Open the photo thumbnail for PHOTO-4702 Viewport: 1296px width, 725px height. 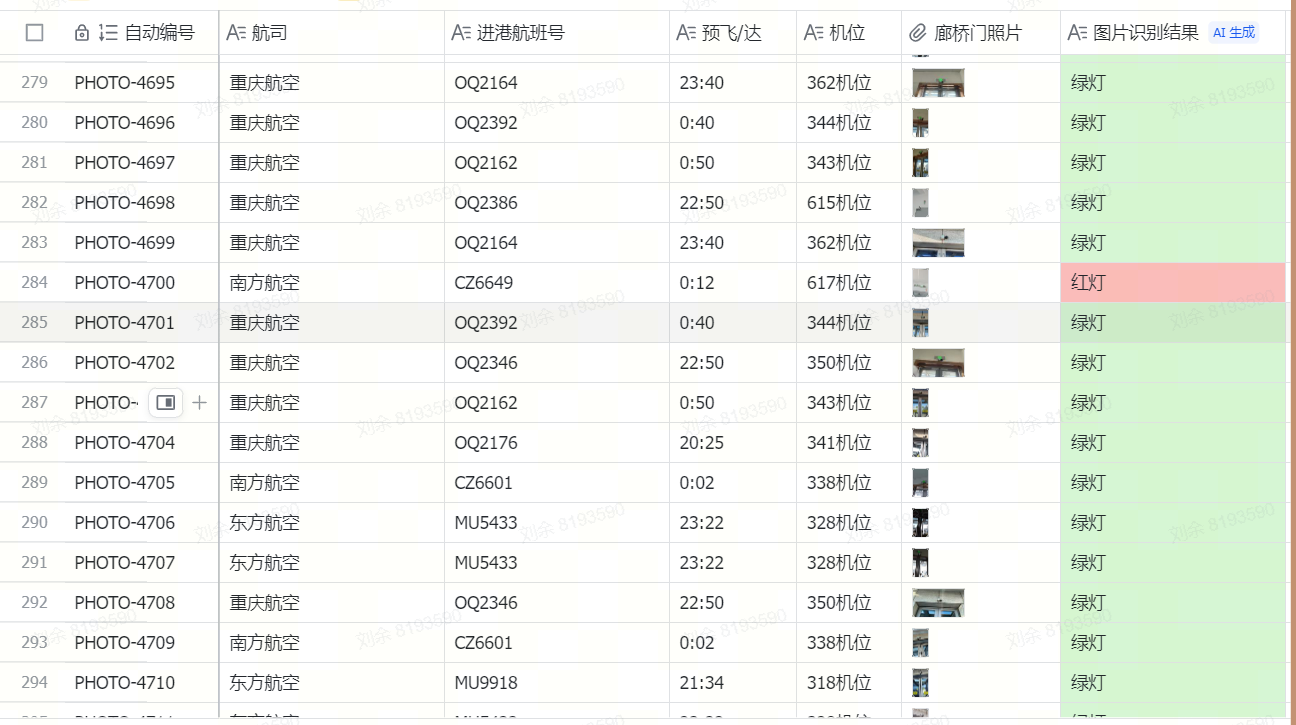pyautogui.click(x=938, y=363)
